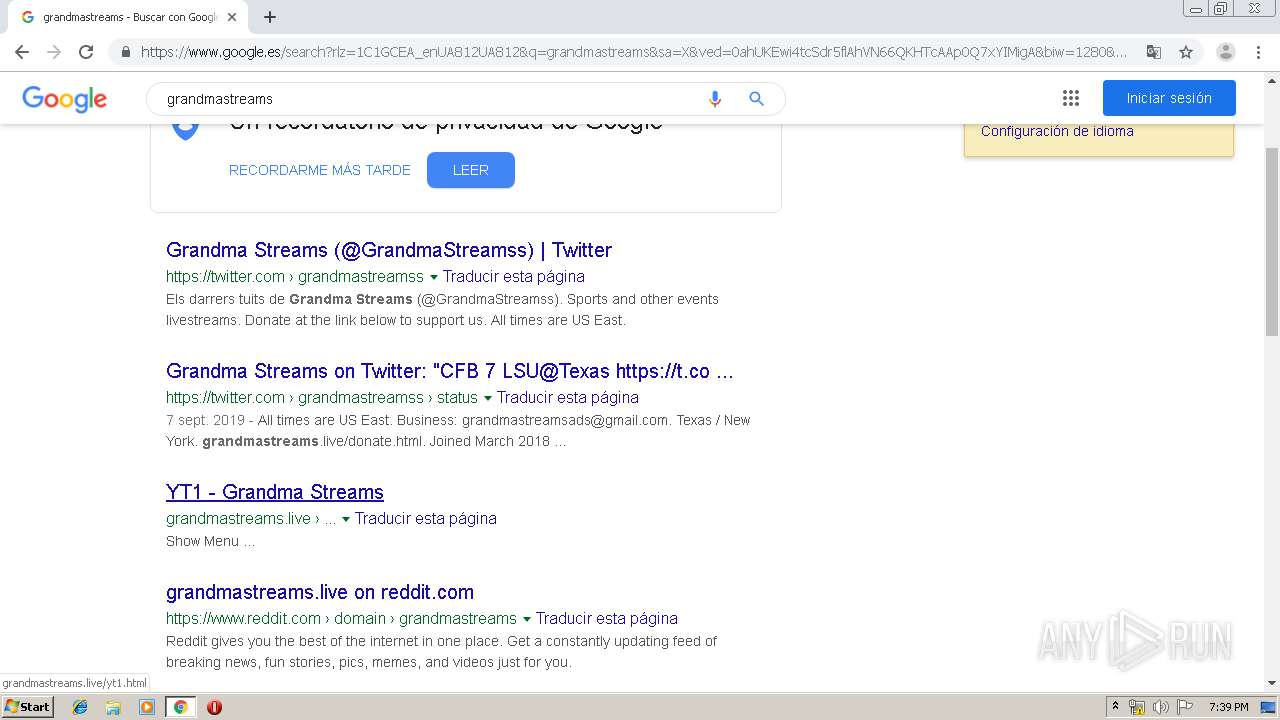Viewport: 1280px width, 720px height.
Task: Open the File Explorer taskbar icon
Action: point(113,707)
